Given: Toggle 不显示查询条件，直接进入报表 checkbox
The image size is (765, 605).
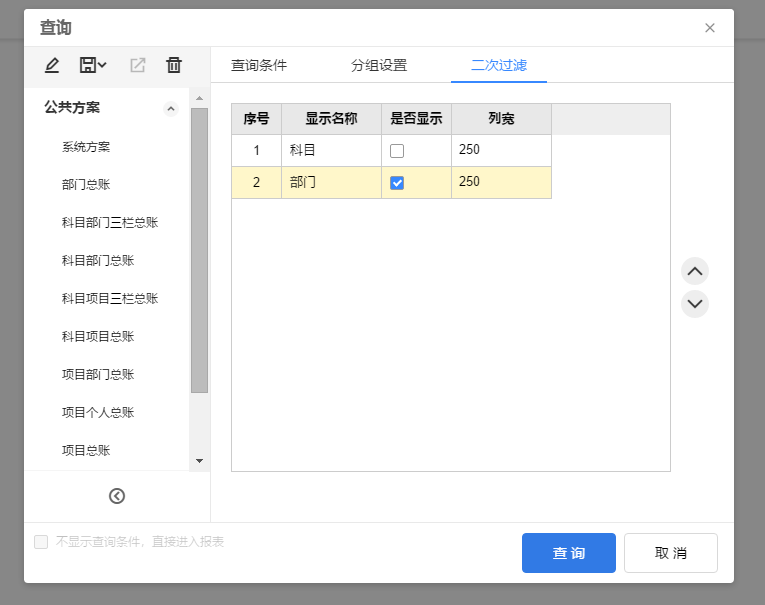Looking at the screenshot, I should click(x=41, y=542).
